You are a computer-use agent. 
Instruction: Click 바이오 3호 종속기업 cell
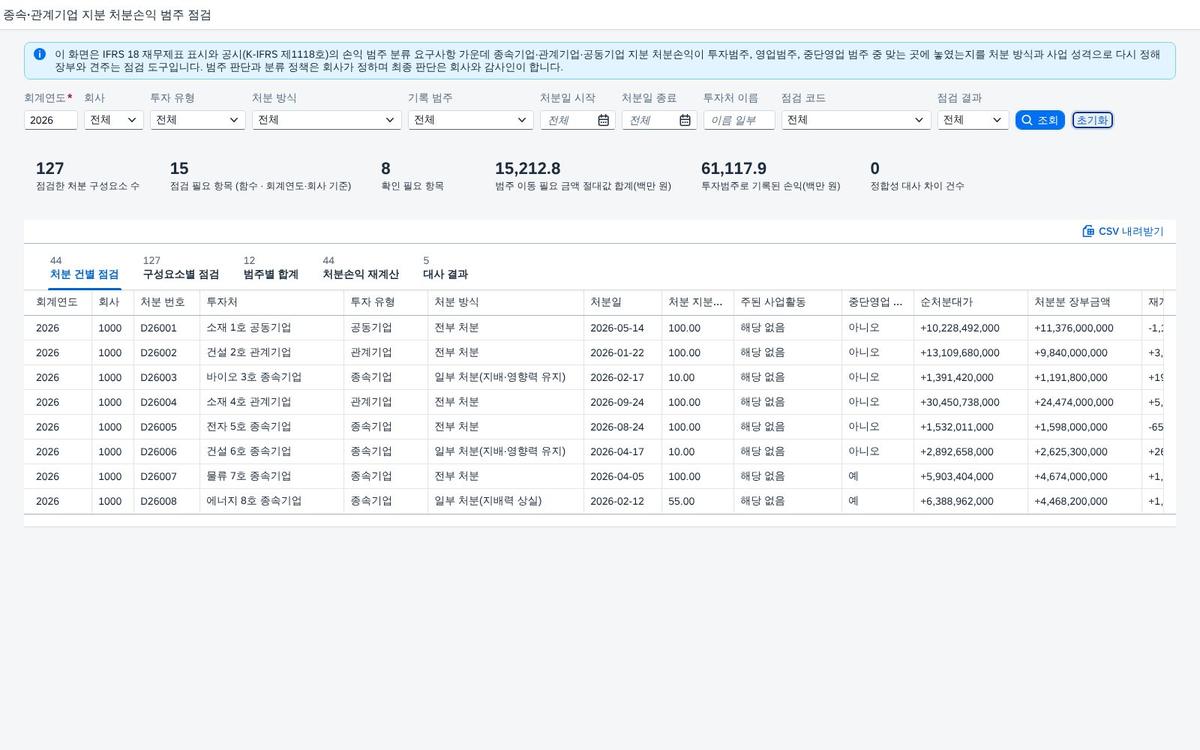(271, 378)
